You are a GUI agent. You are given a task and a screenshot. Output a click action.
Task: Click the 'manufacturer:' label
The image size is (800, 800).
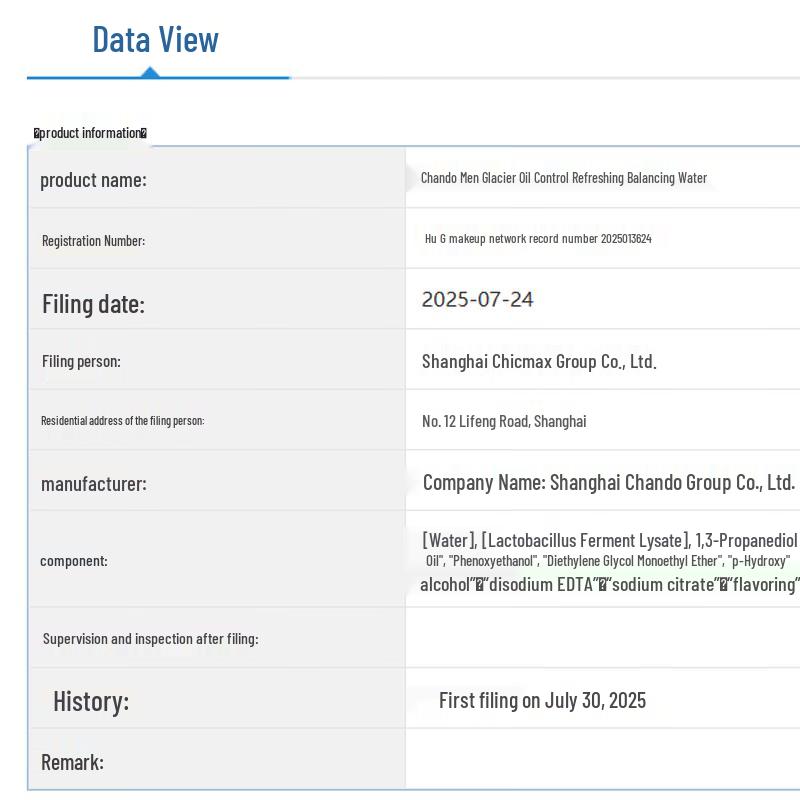(x=94, y=483)
